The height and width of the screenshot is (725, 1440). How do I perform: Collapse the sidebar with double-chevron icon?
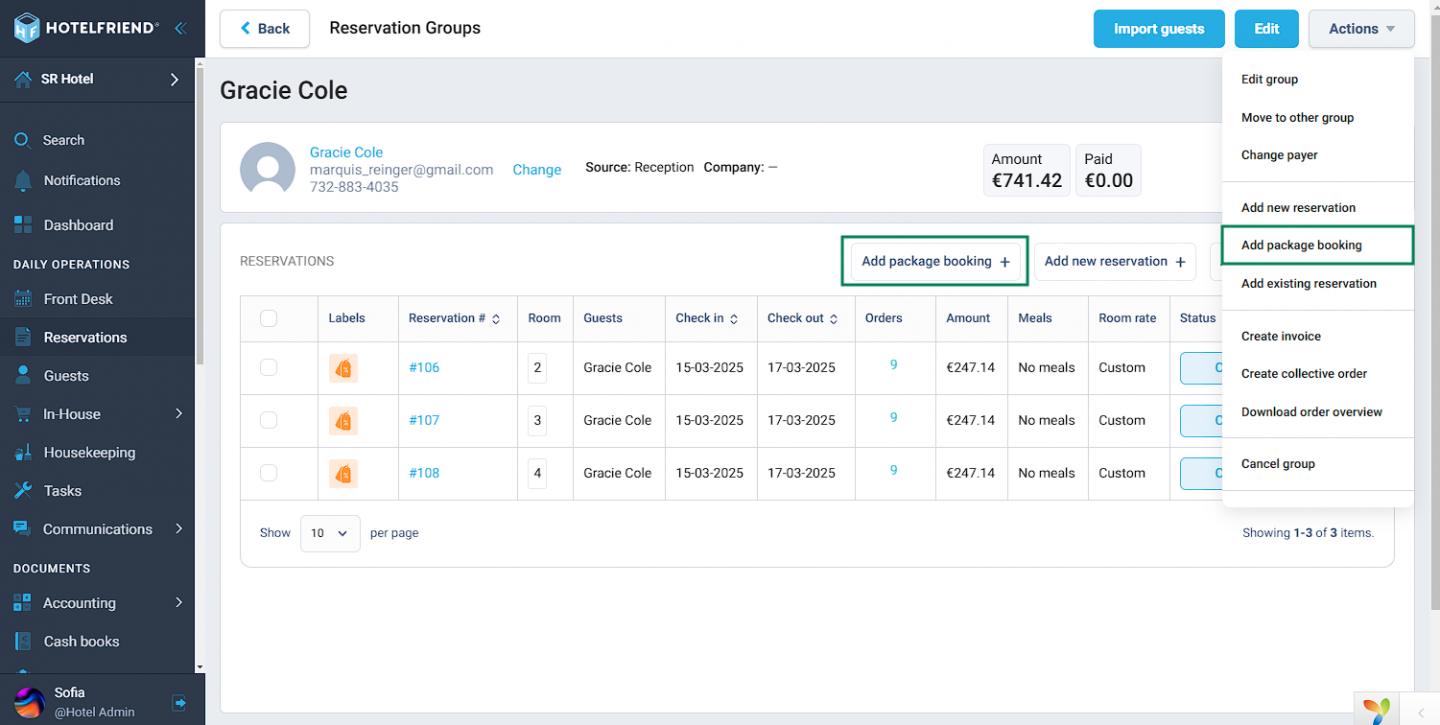[x=180, y=28]
